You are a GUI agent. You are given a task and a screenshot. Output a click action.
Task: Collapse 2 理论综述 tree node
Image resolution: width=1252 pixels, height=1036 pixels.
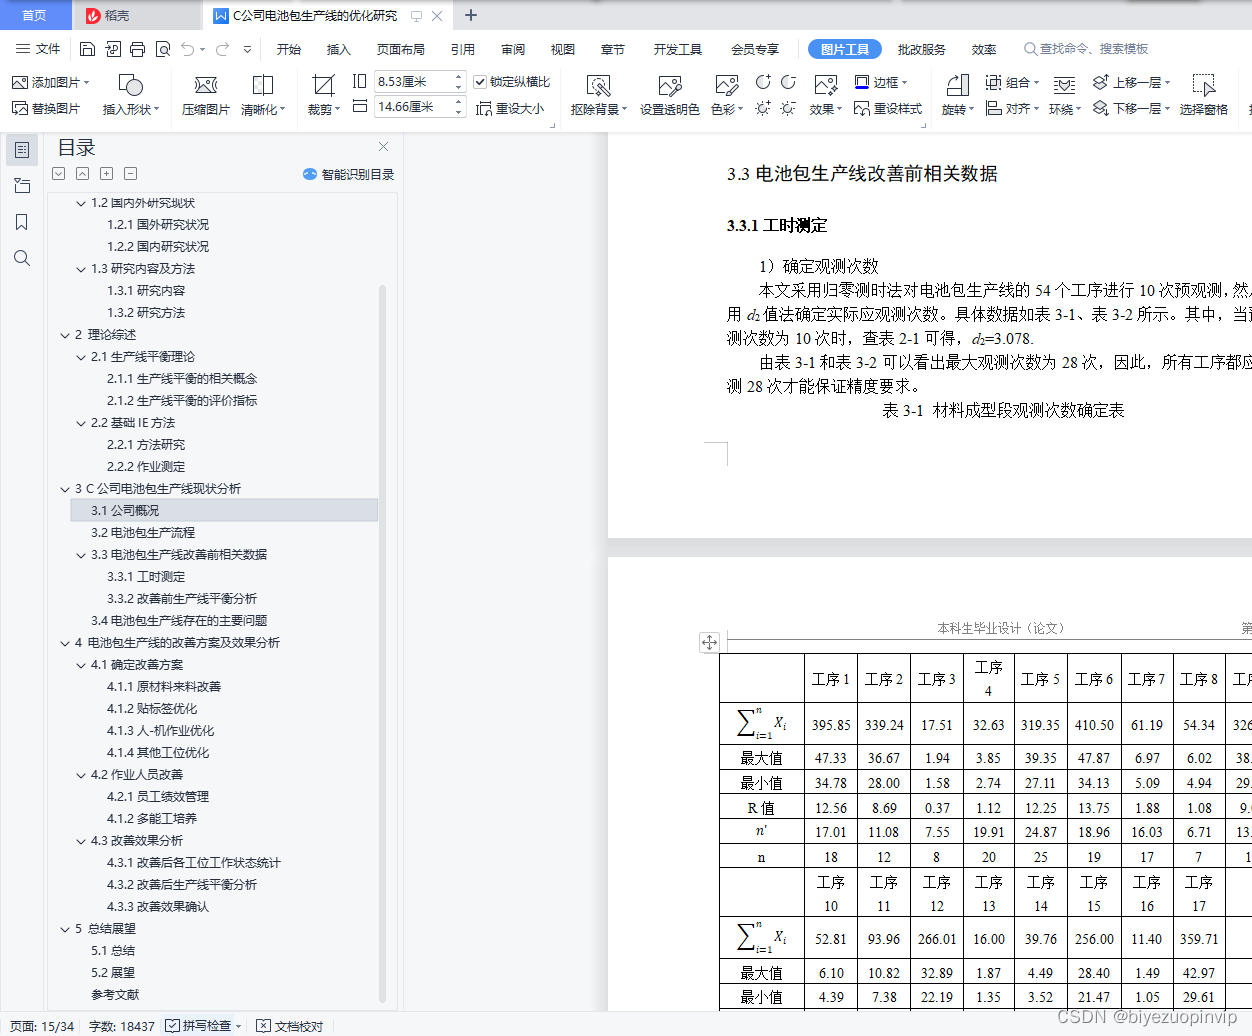click(x=65, y=335)
